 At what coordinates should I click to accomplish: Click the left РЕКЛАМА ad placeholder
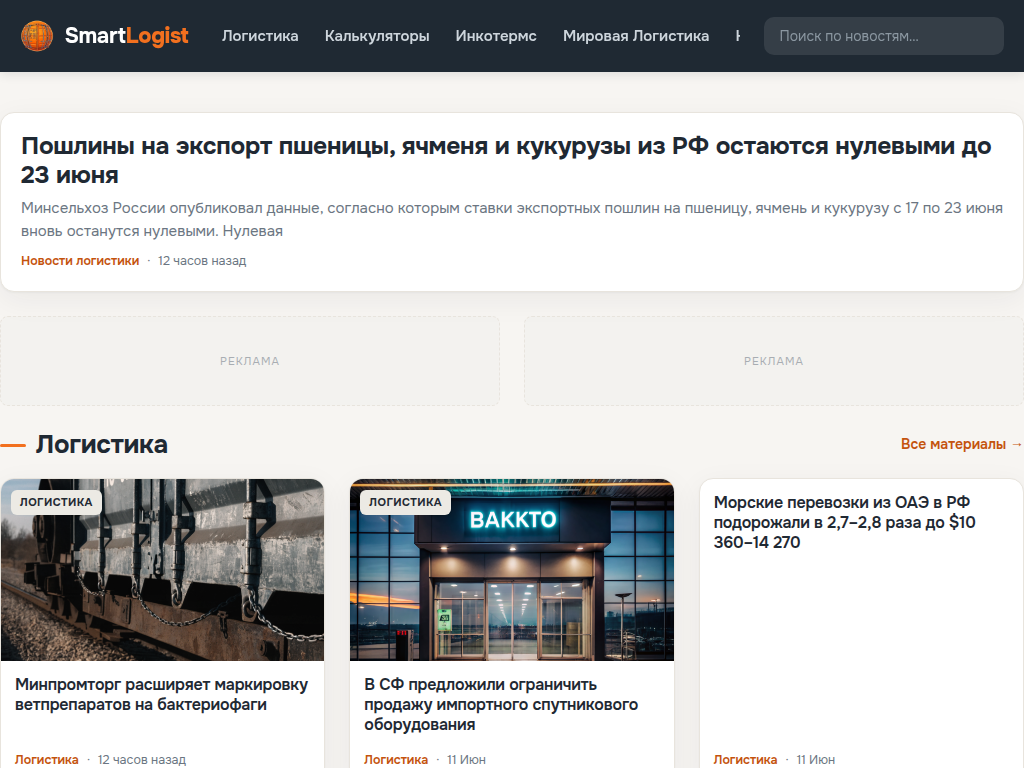click(249, 361)
